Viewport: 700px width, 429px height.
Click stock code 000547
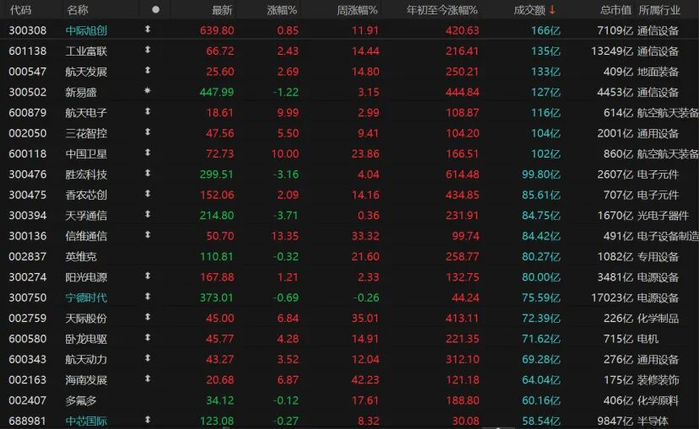tap(28, 71)
